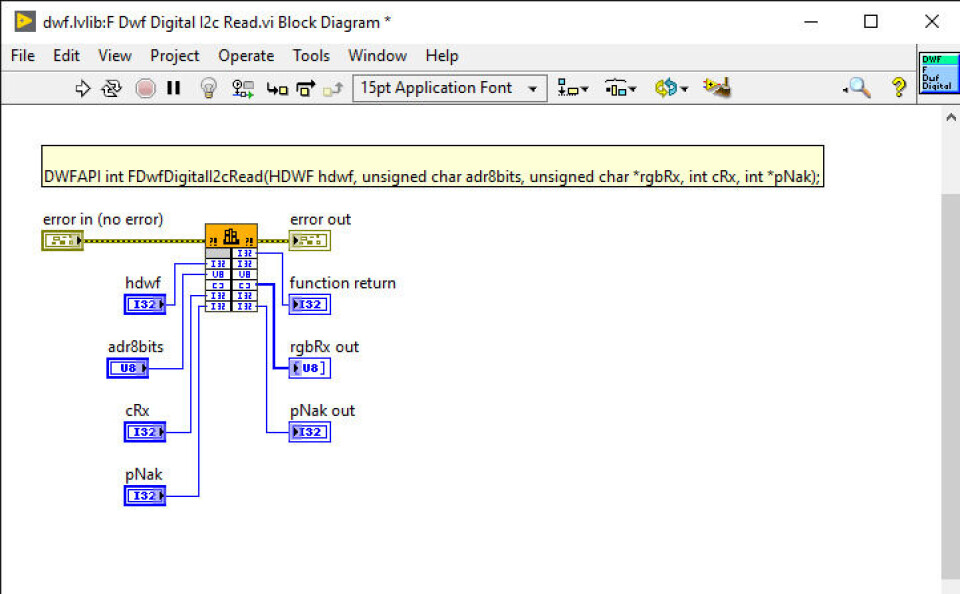960x594 pixels.
Task: Click the 'error in (no error)' label
Action: coord(103,219)
